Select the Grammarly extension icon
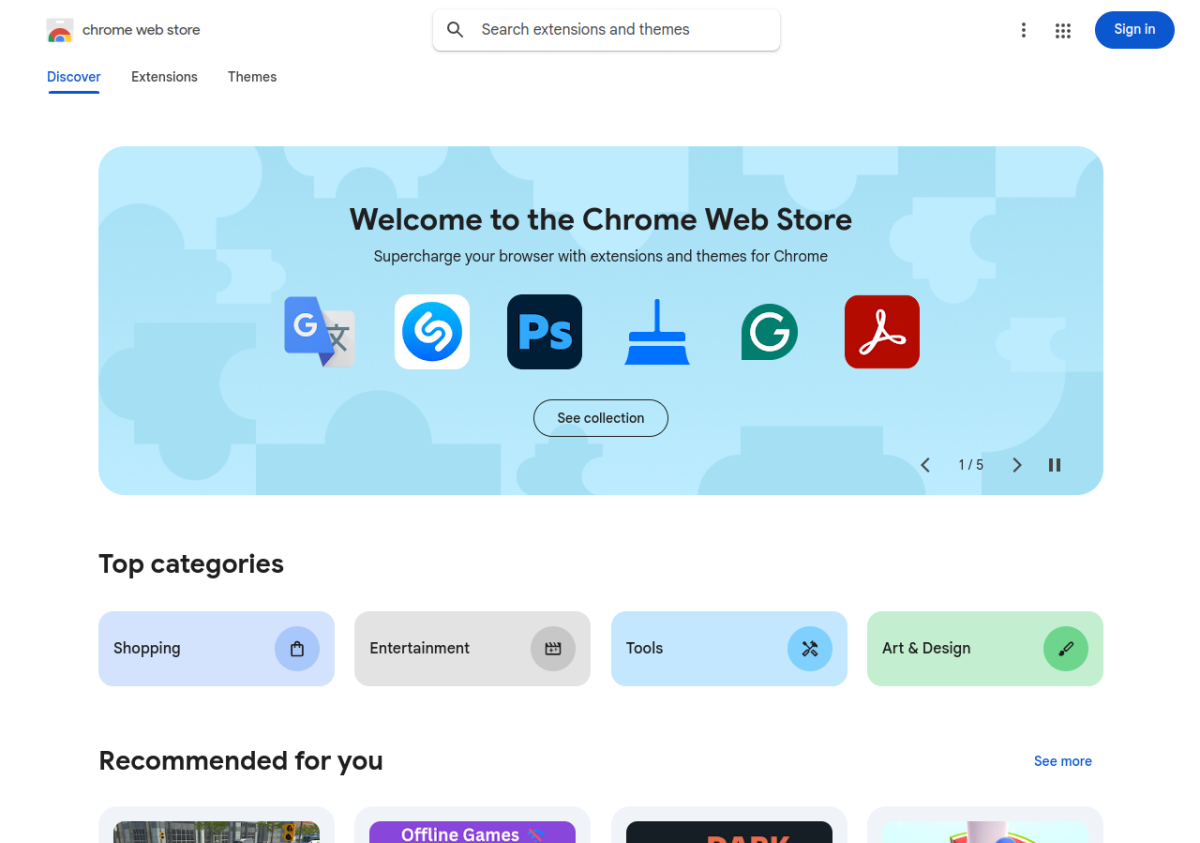 769,332
